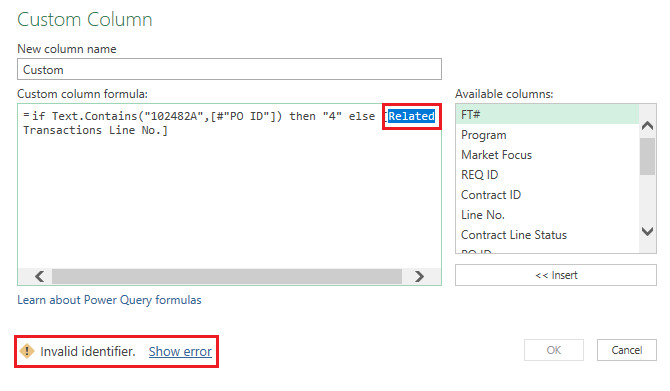This screenshot has width=670, height=391.
Task: Select Market Focus column
Action: (547, 155)
